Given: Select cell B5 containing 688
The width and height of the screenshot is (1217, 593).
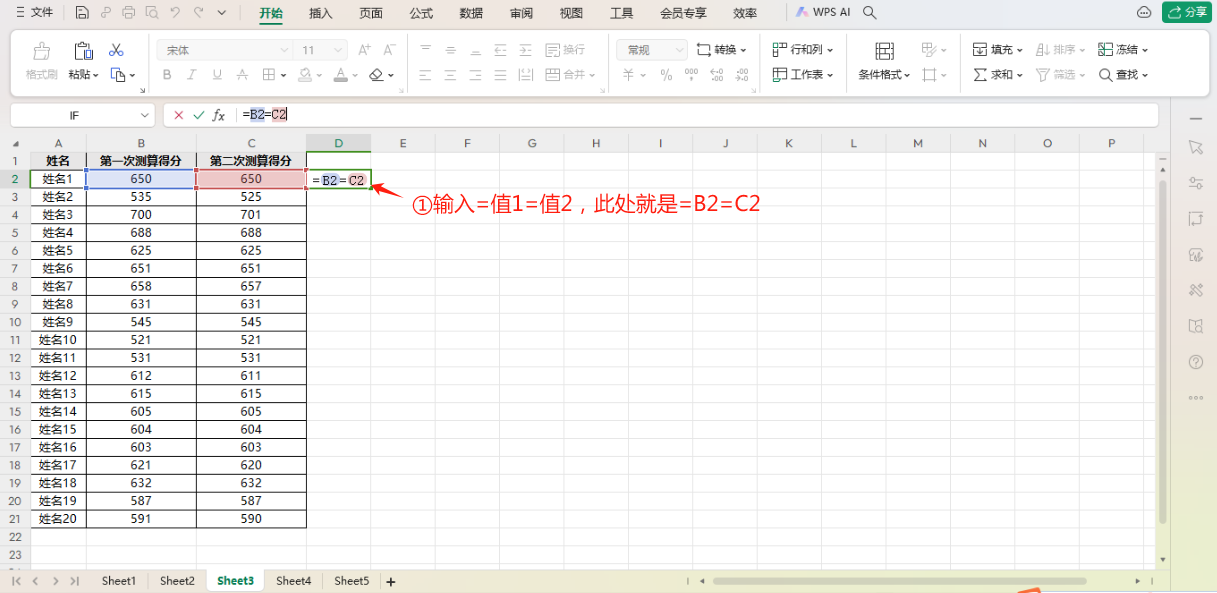Looking at the screenshot, I should [141, 233].
